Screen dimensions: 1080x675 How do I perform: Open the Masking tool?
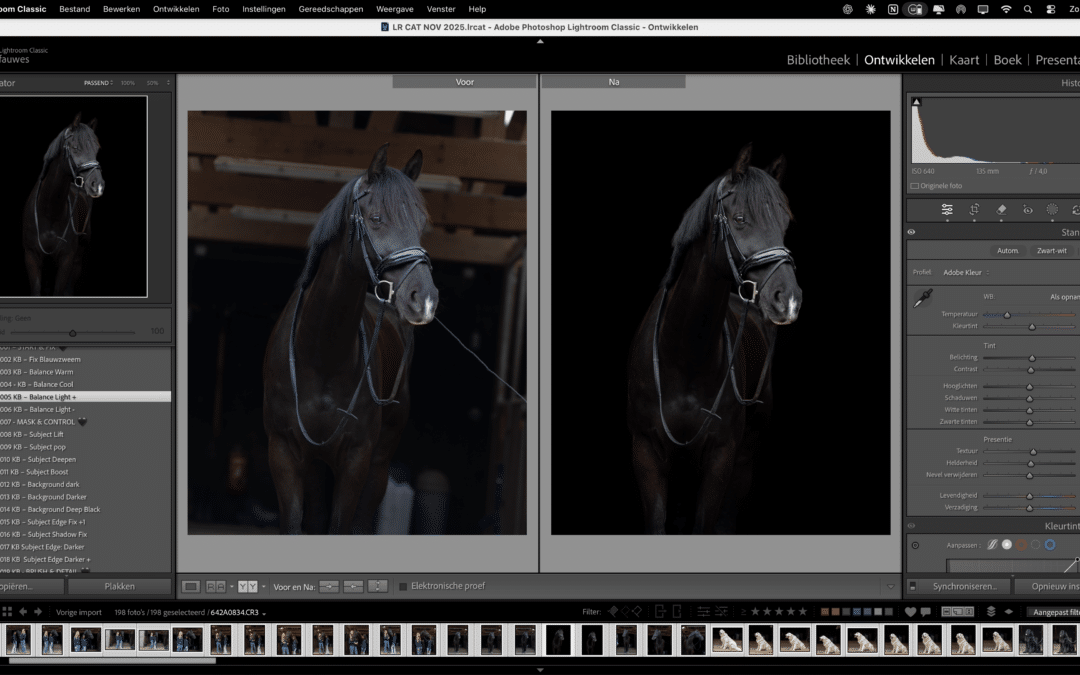(x=1052, y=210)
